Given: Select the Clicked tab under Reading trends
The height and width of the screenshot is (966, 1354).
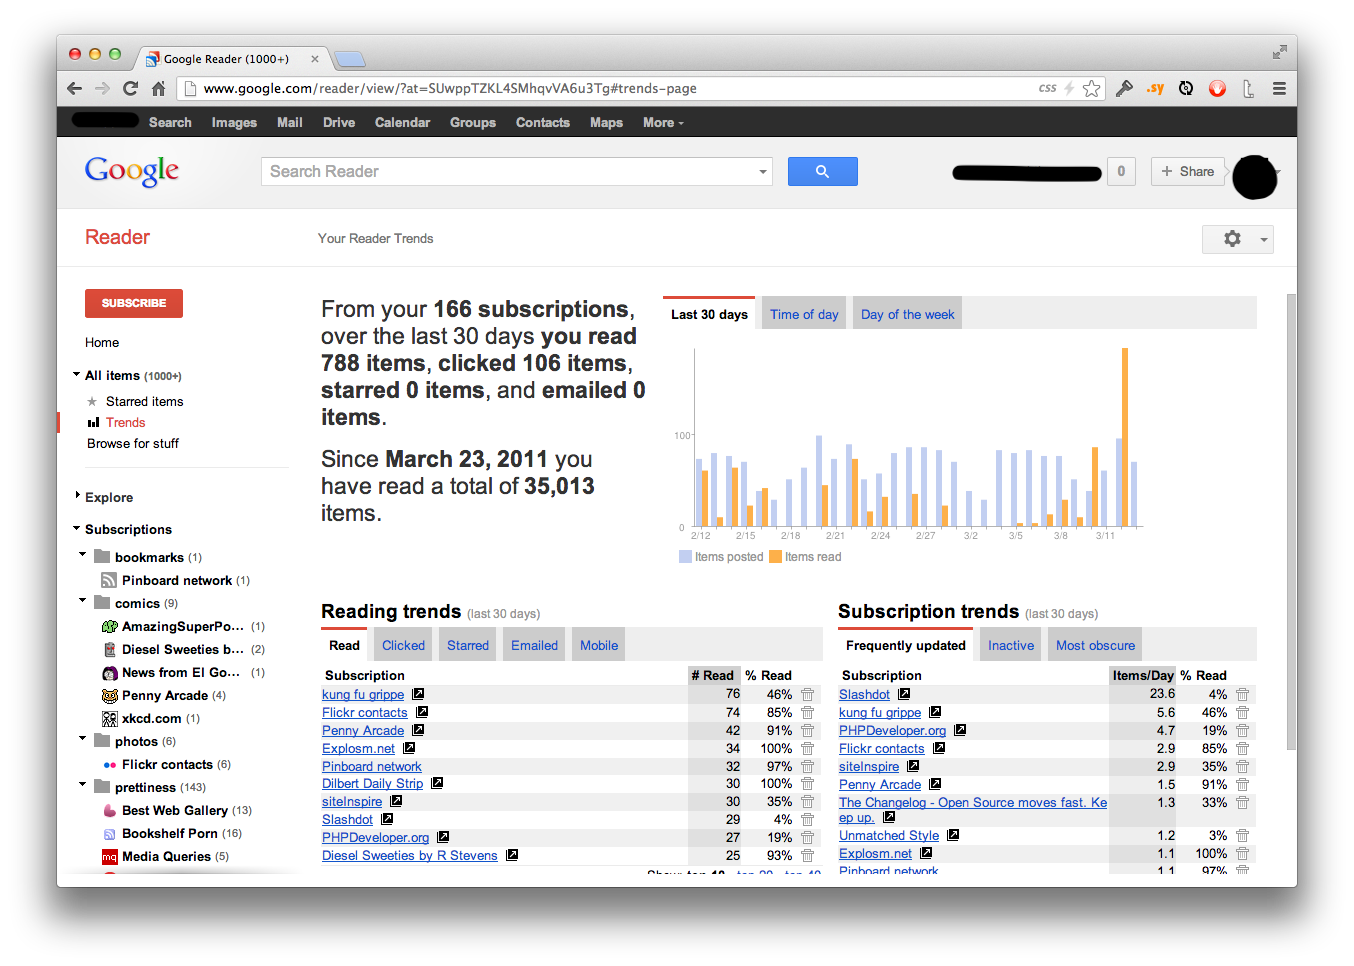Looking at the screenshot, I should pos(403,644).
